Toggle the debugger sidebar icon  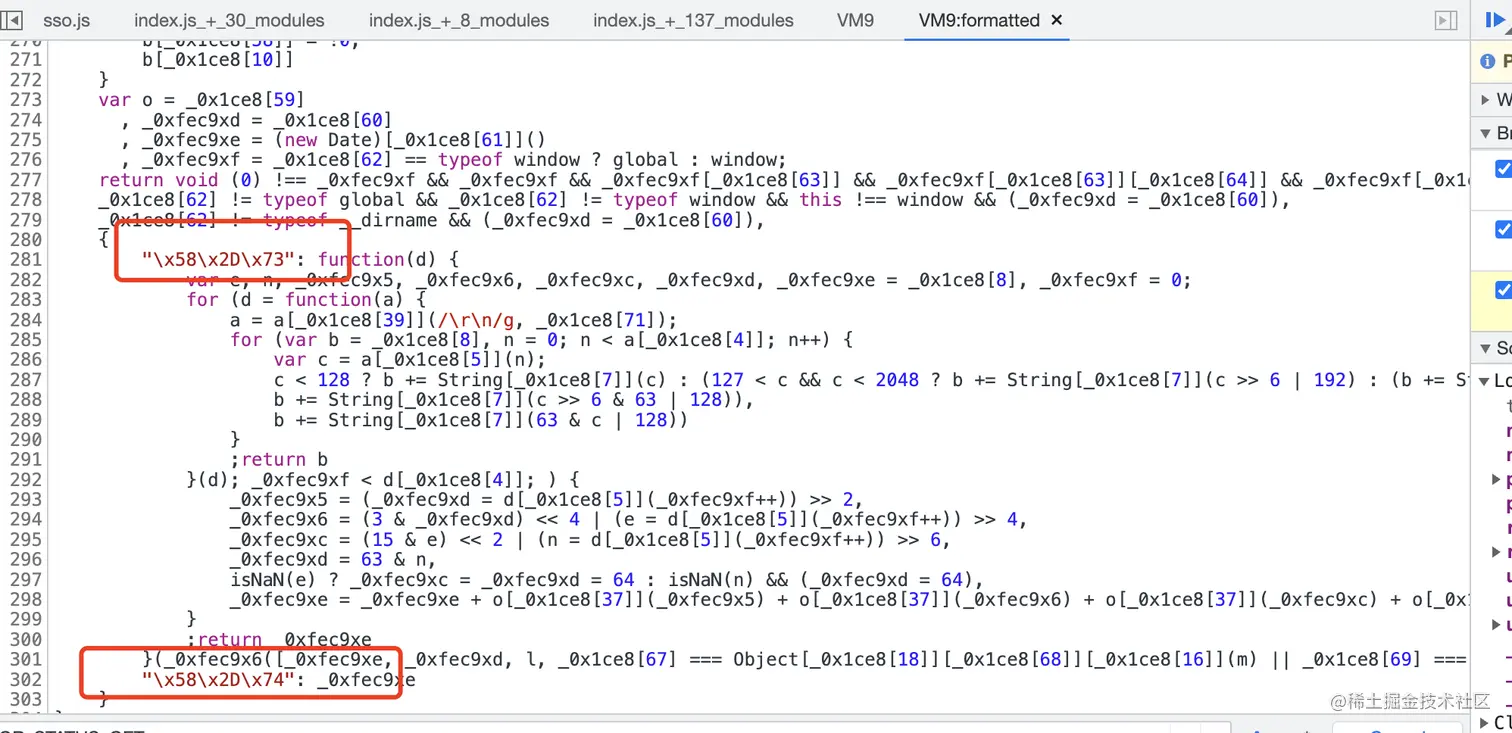pyautogui.click(x=1445, y=20)
